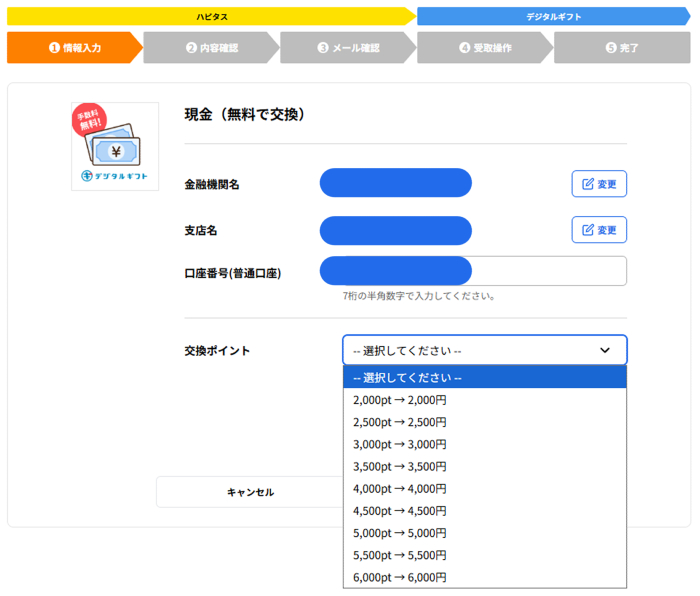
Task: Collapse the 交換ポイント dropdown chevron
Action: (x=604, y=351)
